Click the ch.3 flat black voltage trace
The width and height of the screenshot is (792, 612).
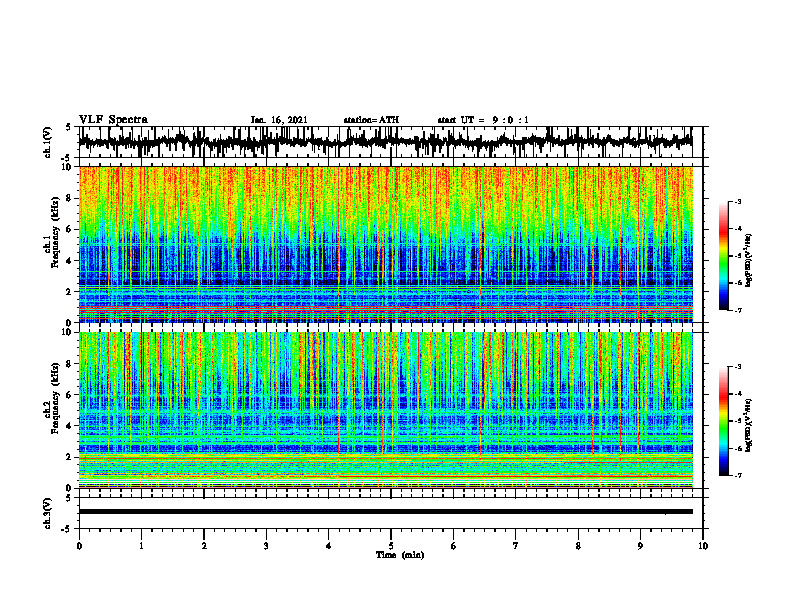click(x=385, y=512)
